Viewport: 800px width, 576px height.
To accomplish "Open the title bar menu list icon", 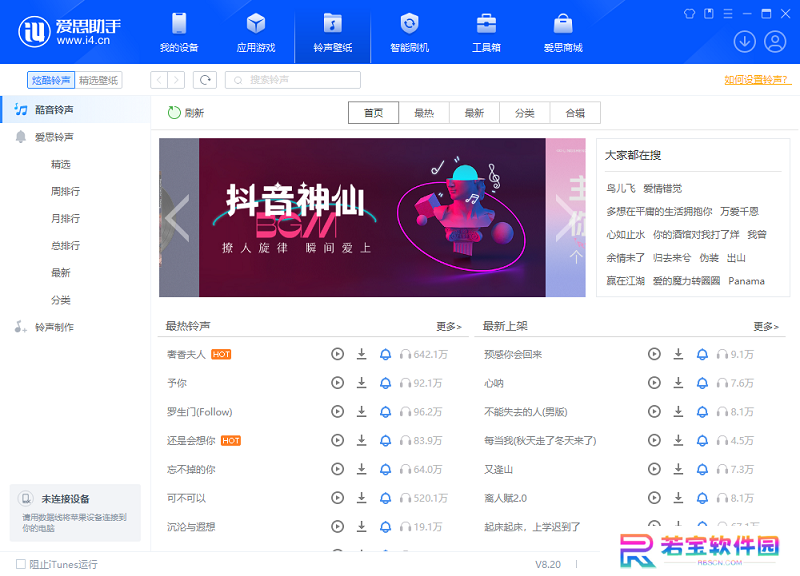I will (728, 14).
